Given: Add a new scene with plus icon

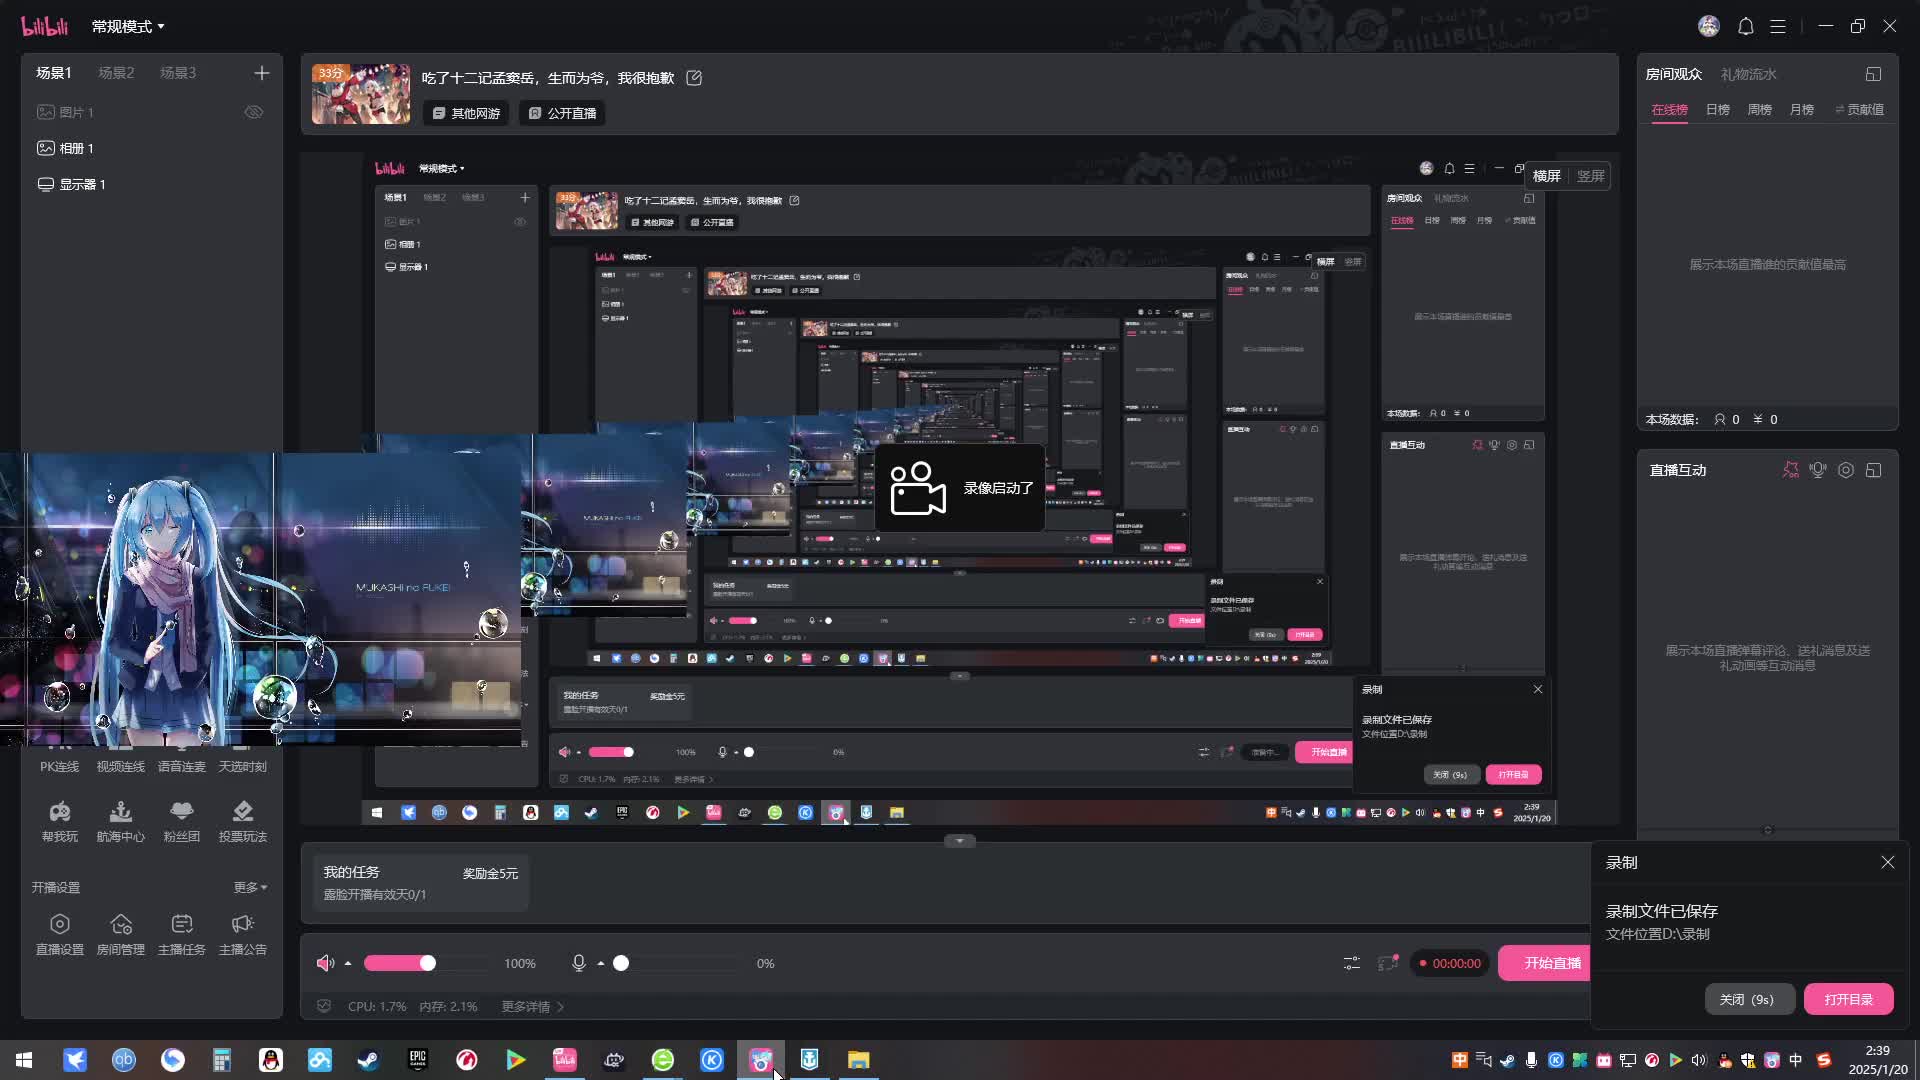Looking at the screenshot, I should (261, 73).
